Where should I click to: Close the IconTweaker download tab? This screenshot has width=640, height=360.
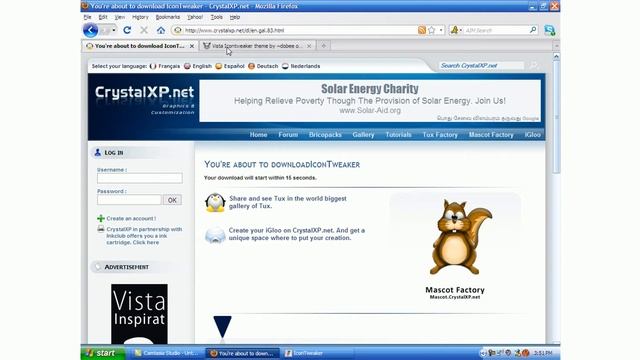192,46
